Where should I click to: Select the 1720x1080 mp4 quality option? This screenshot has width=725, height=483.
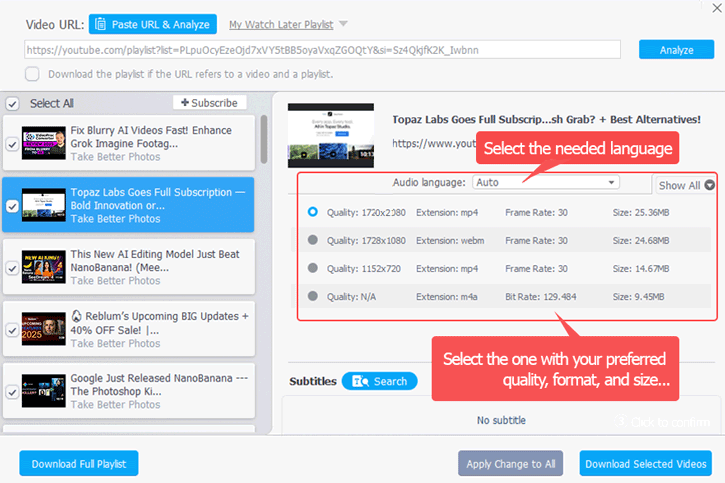[x=313, y=212]
